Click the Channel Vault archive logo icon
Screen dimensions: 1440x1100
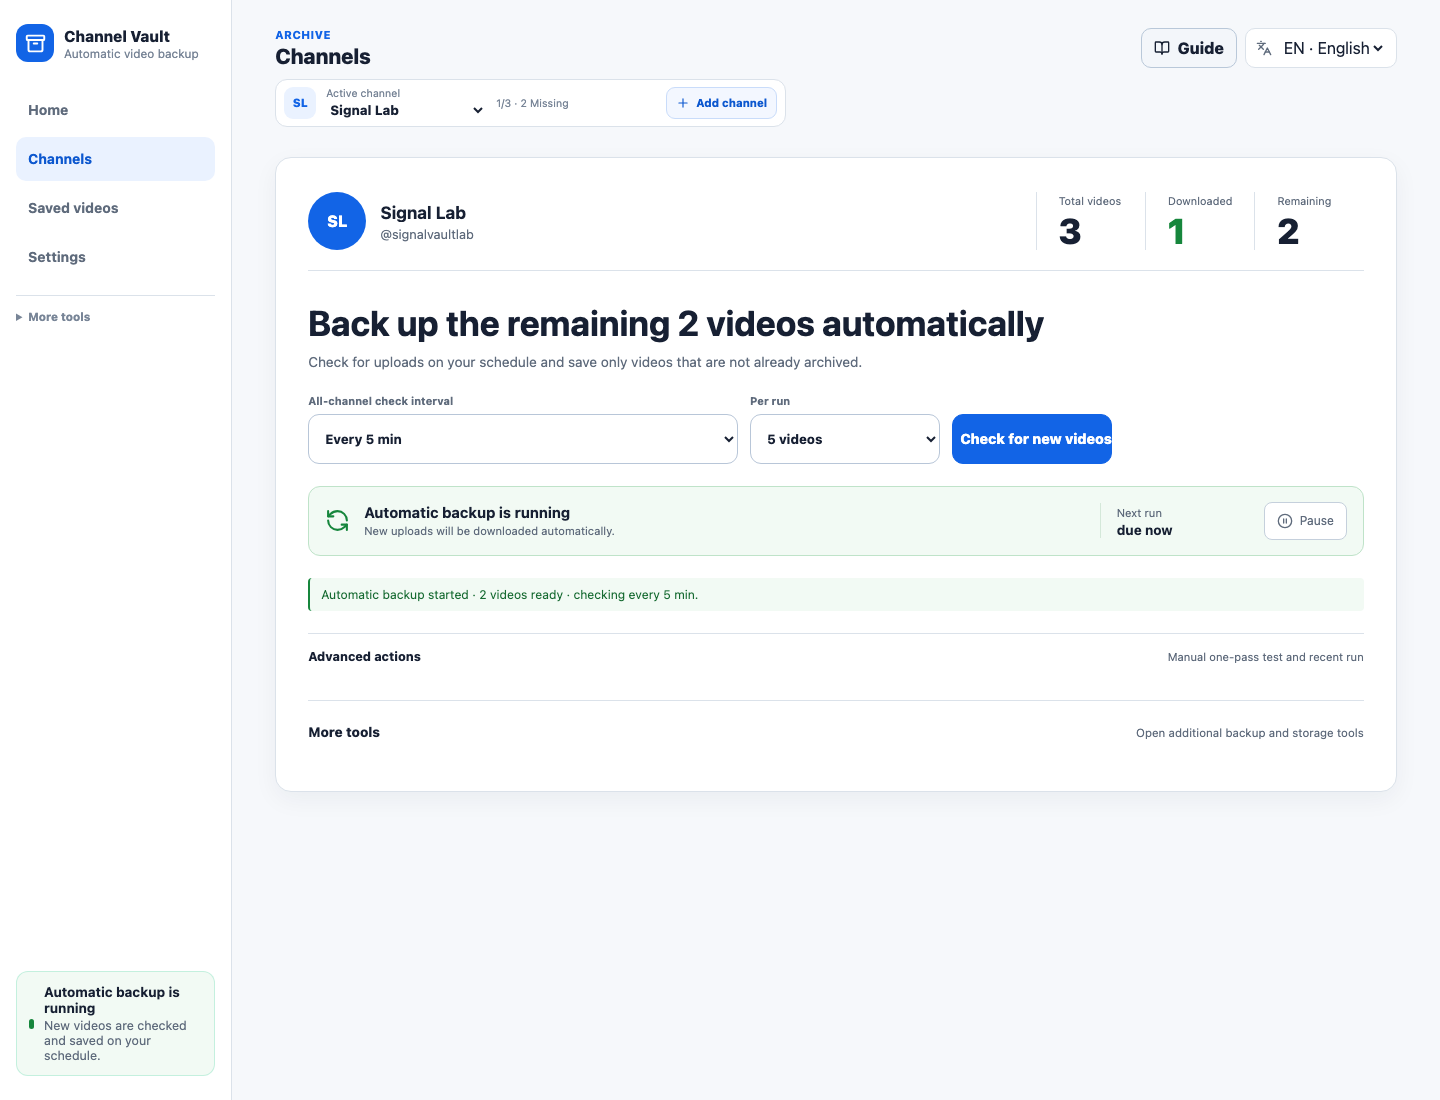coord(35,43)
